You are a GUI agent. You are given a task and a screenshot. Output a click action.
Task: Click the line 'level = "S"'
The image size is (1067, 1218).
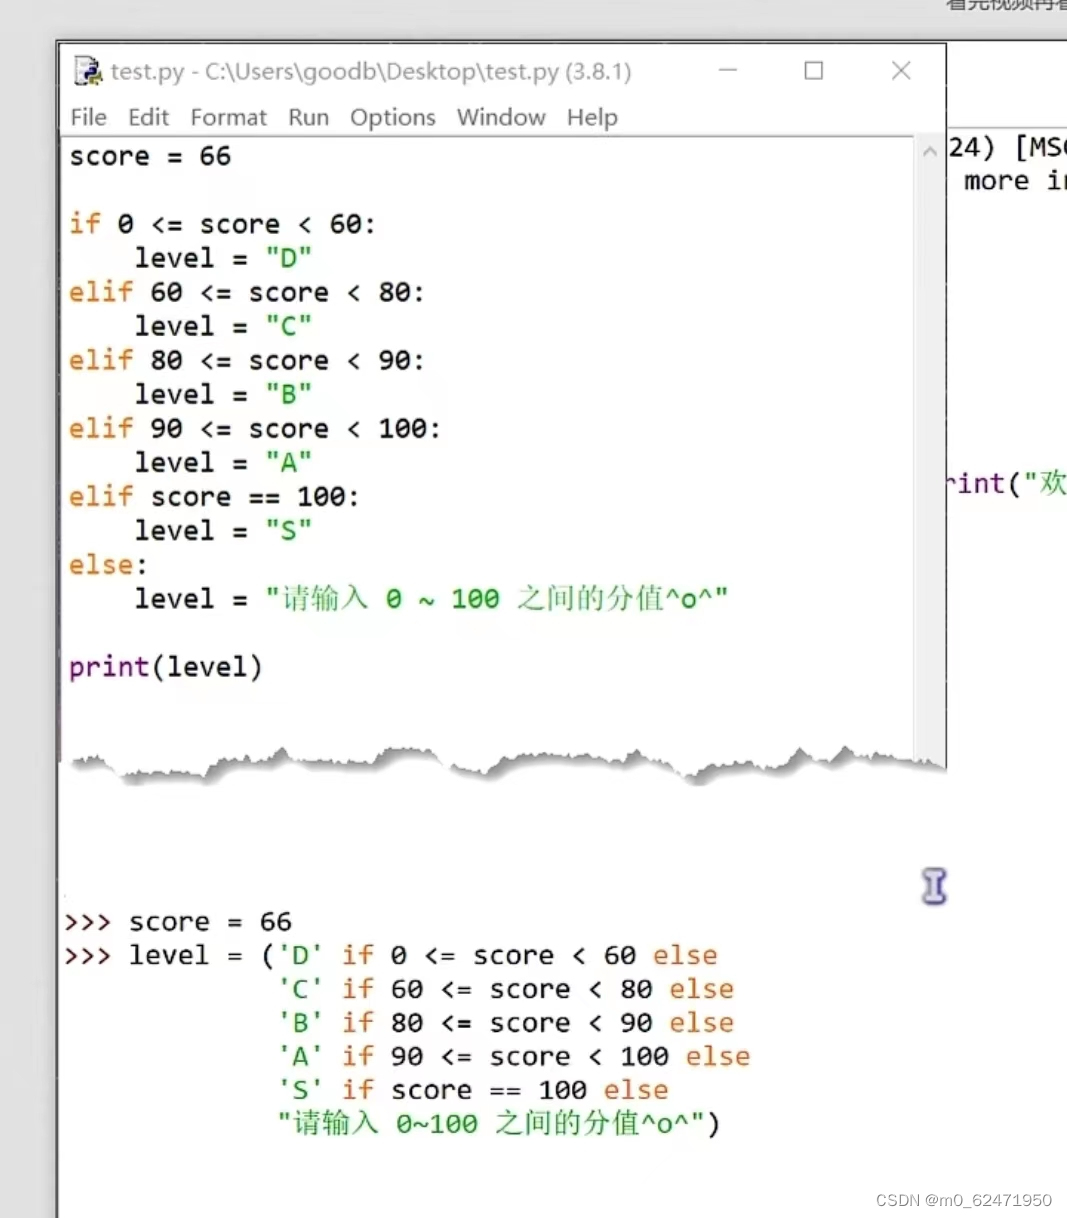223,530
